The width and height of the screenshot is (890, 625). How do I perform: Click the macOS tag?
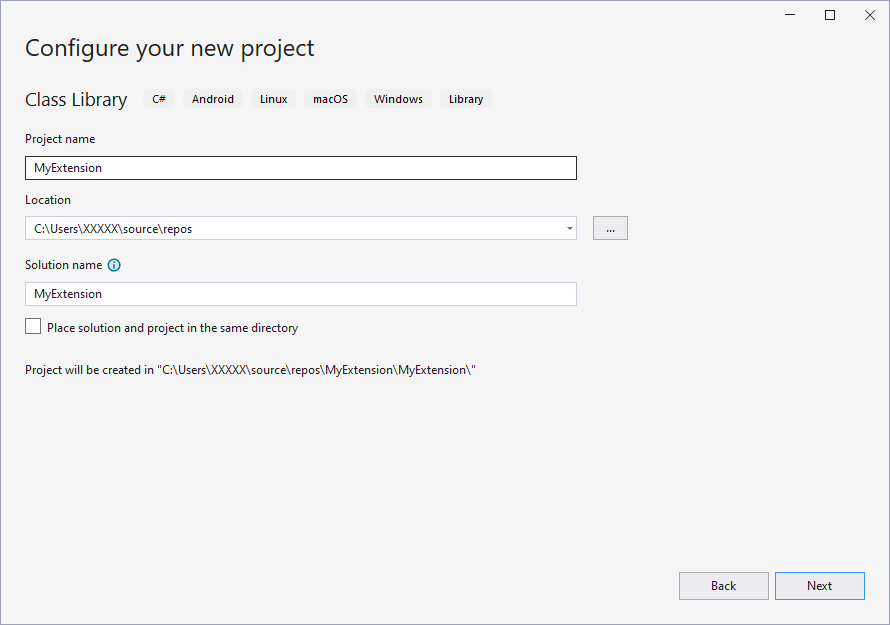(330, 99)
